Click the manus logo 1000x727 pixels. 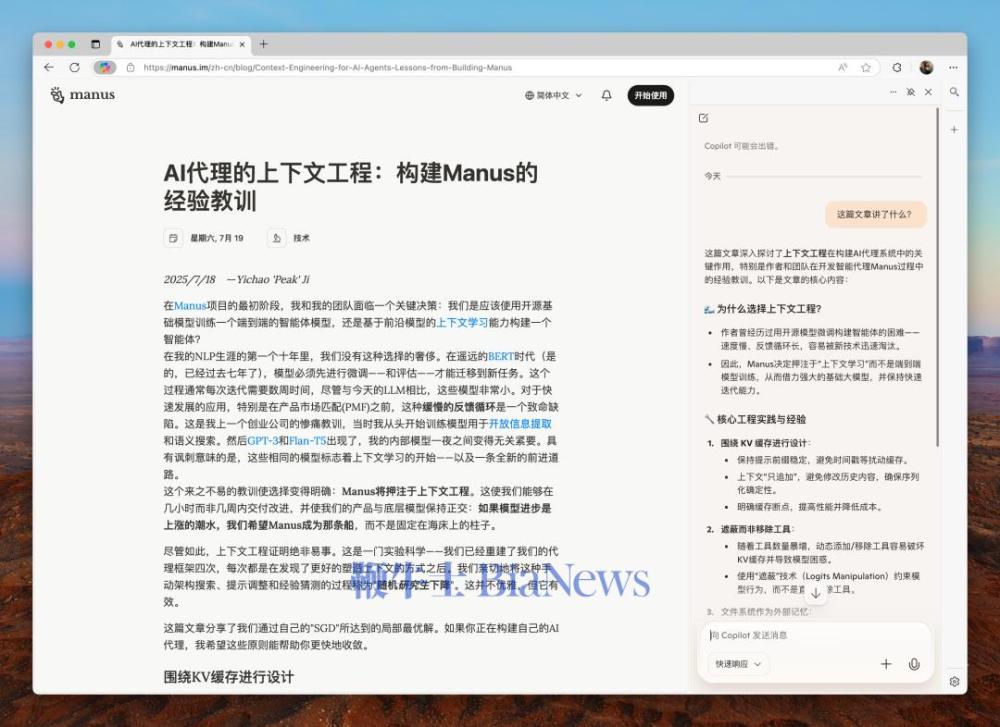[x=83, y=95]
